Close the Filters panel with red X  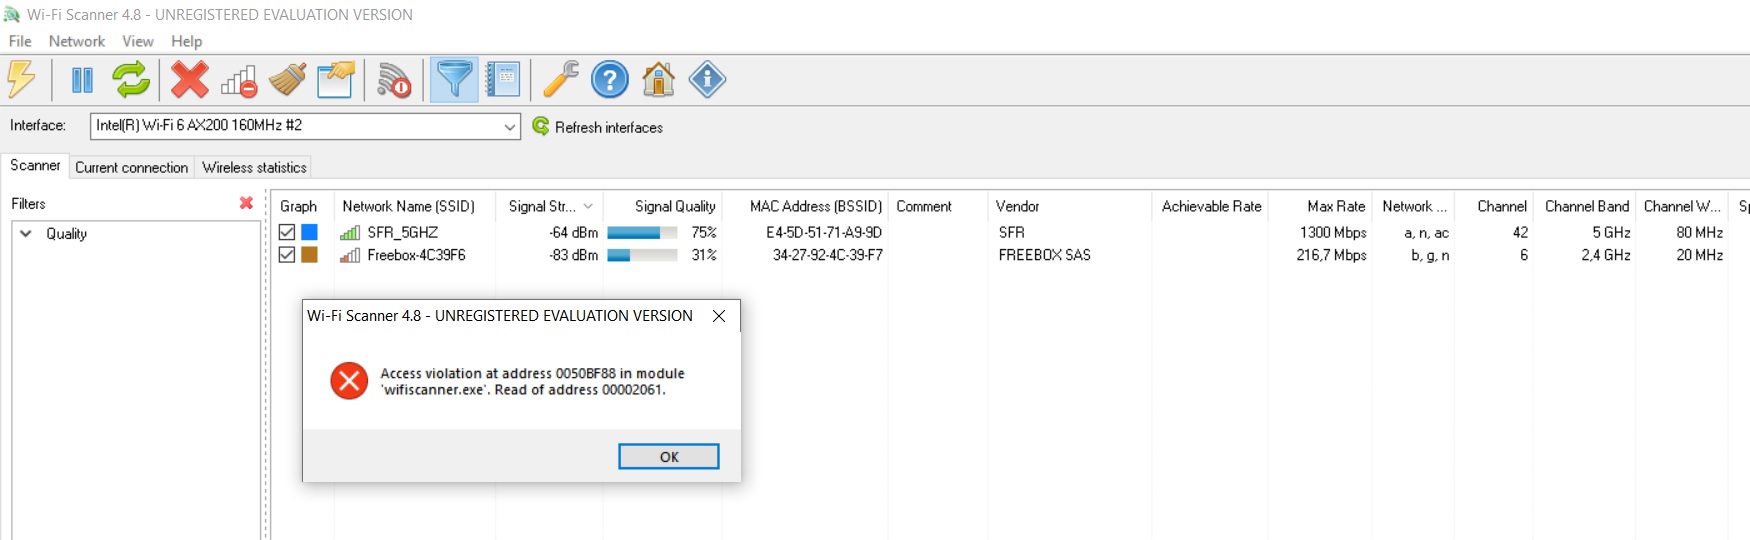(x=246, y=203)
